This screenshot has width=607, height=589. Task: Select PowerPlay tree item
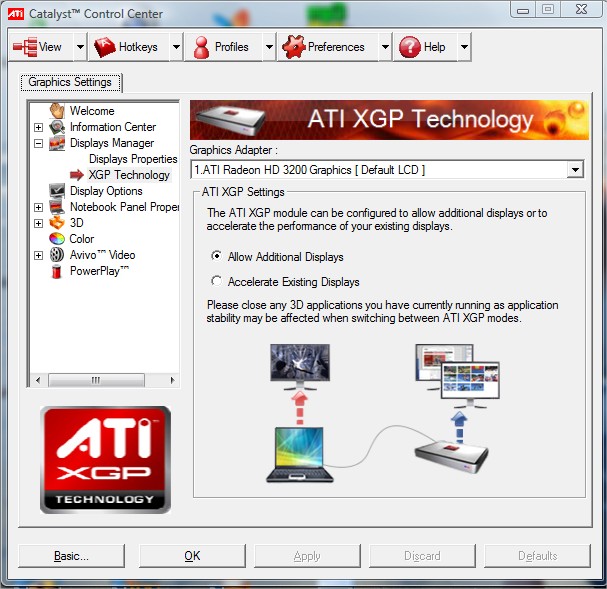click(99, 271)
